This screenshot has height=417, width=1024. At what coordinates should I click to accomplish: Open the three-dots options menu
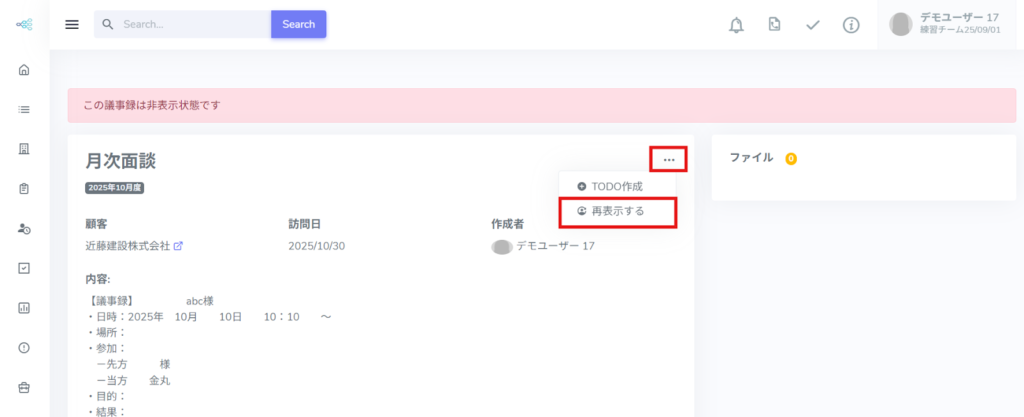point(669,160)
